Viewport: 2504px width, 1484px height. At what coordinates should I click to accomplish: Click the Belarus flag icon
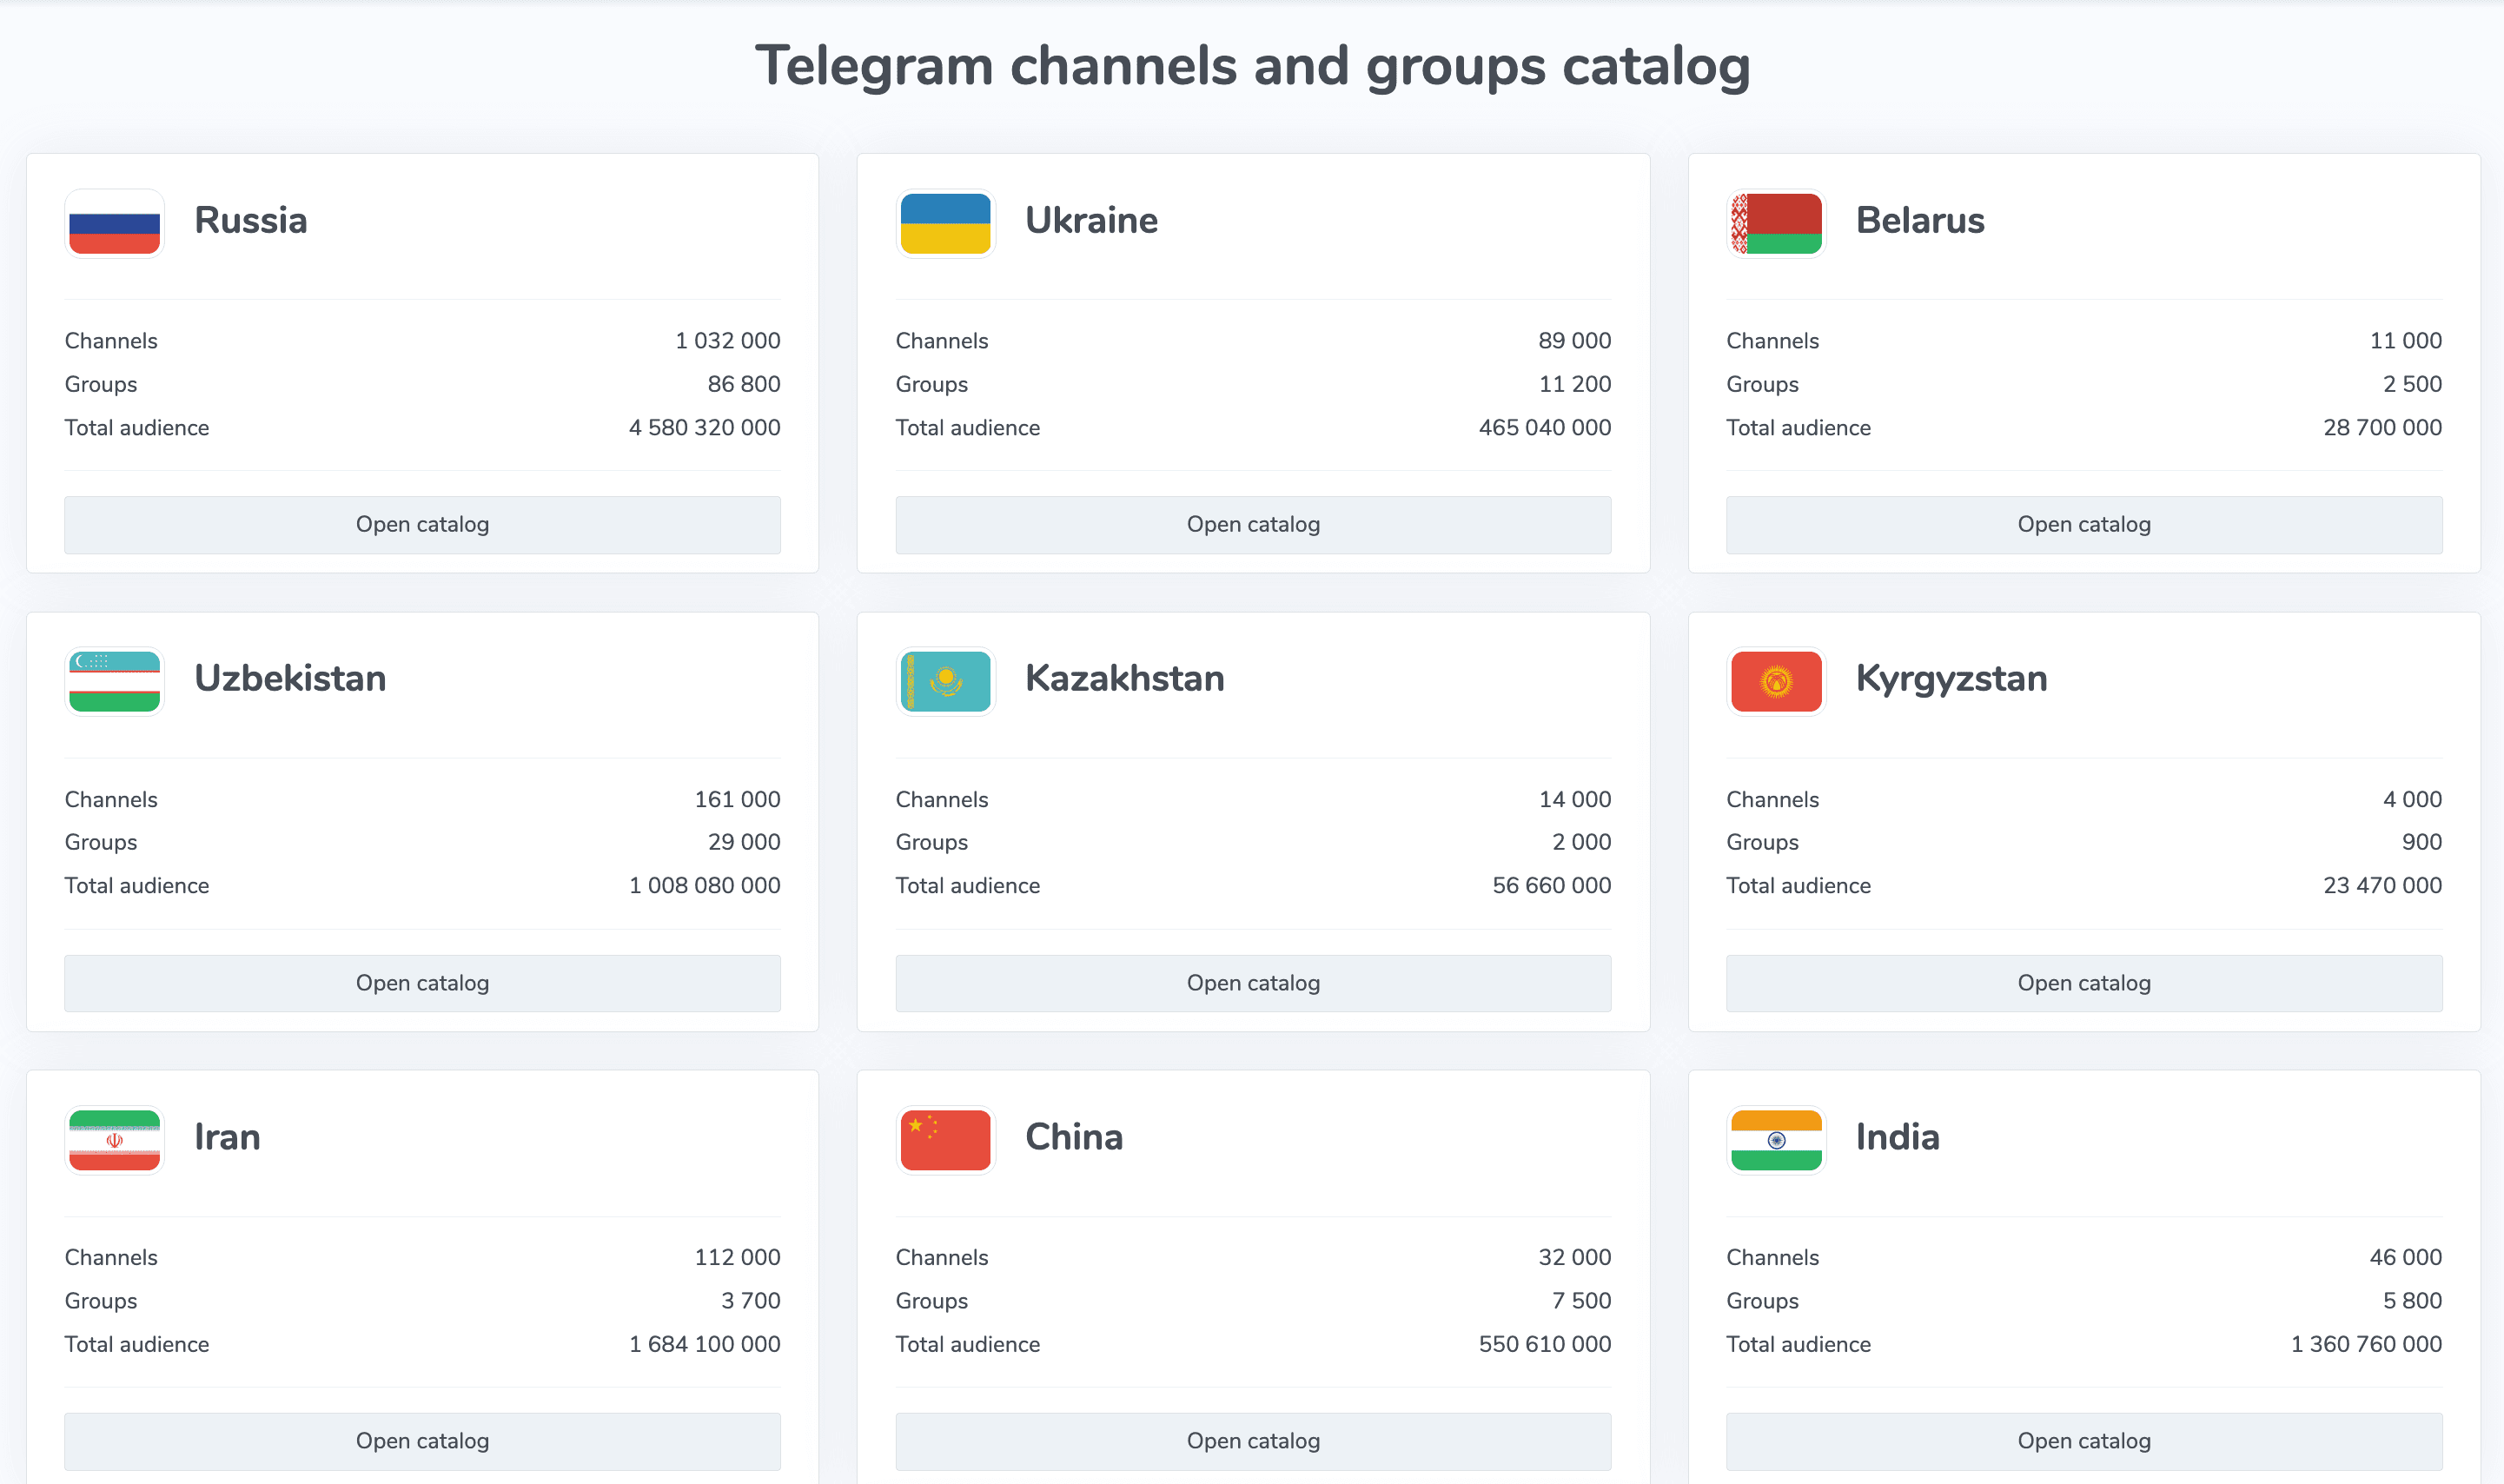[1776, 223]
